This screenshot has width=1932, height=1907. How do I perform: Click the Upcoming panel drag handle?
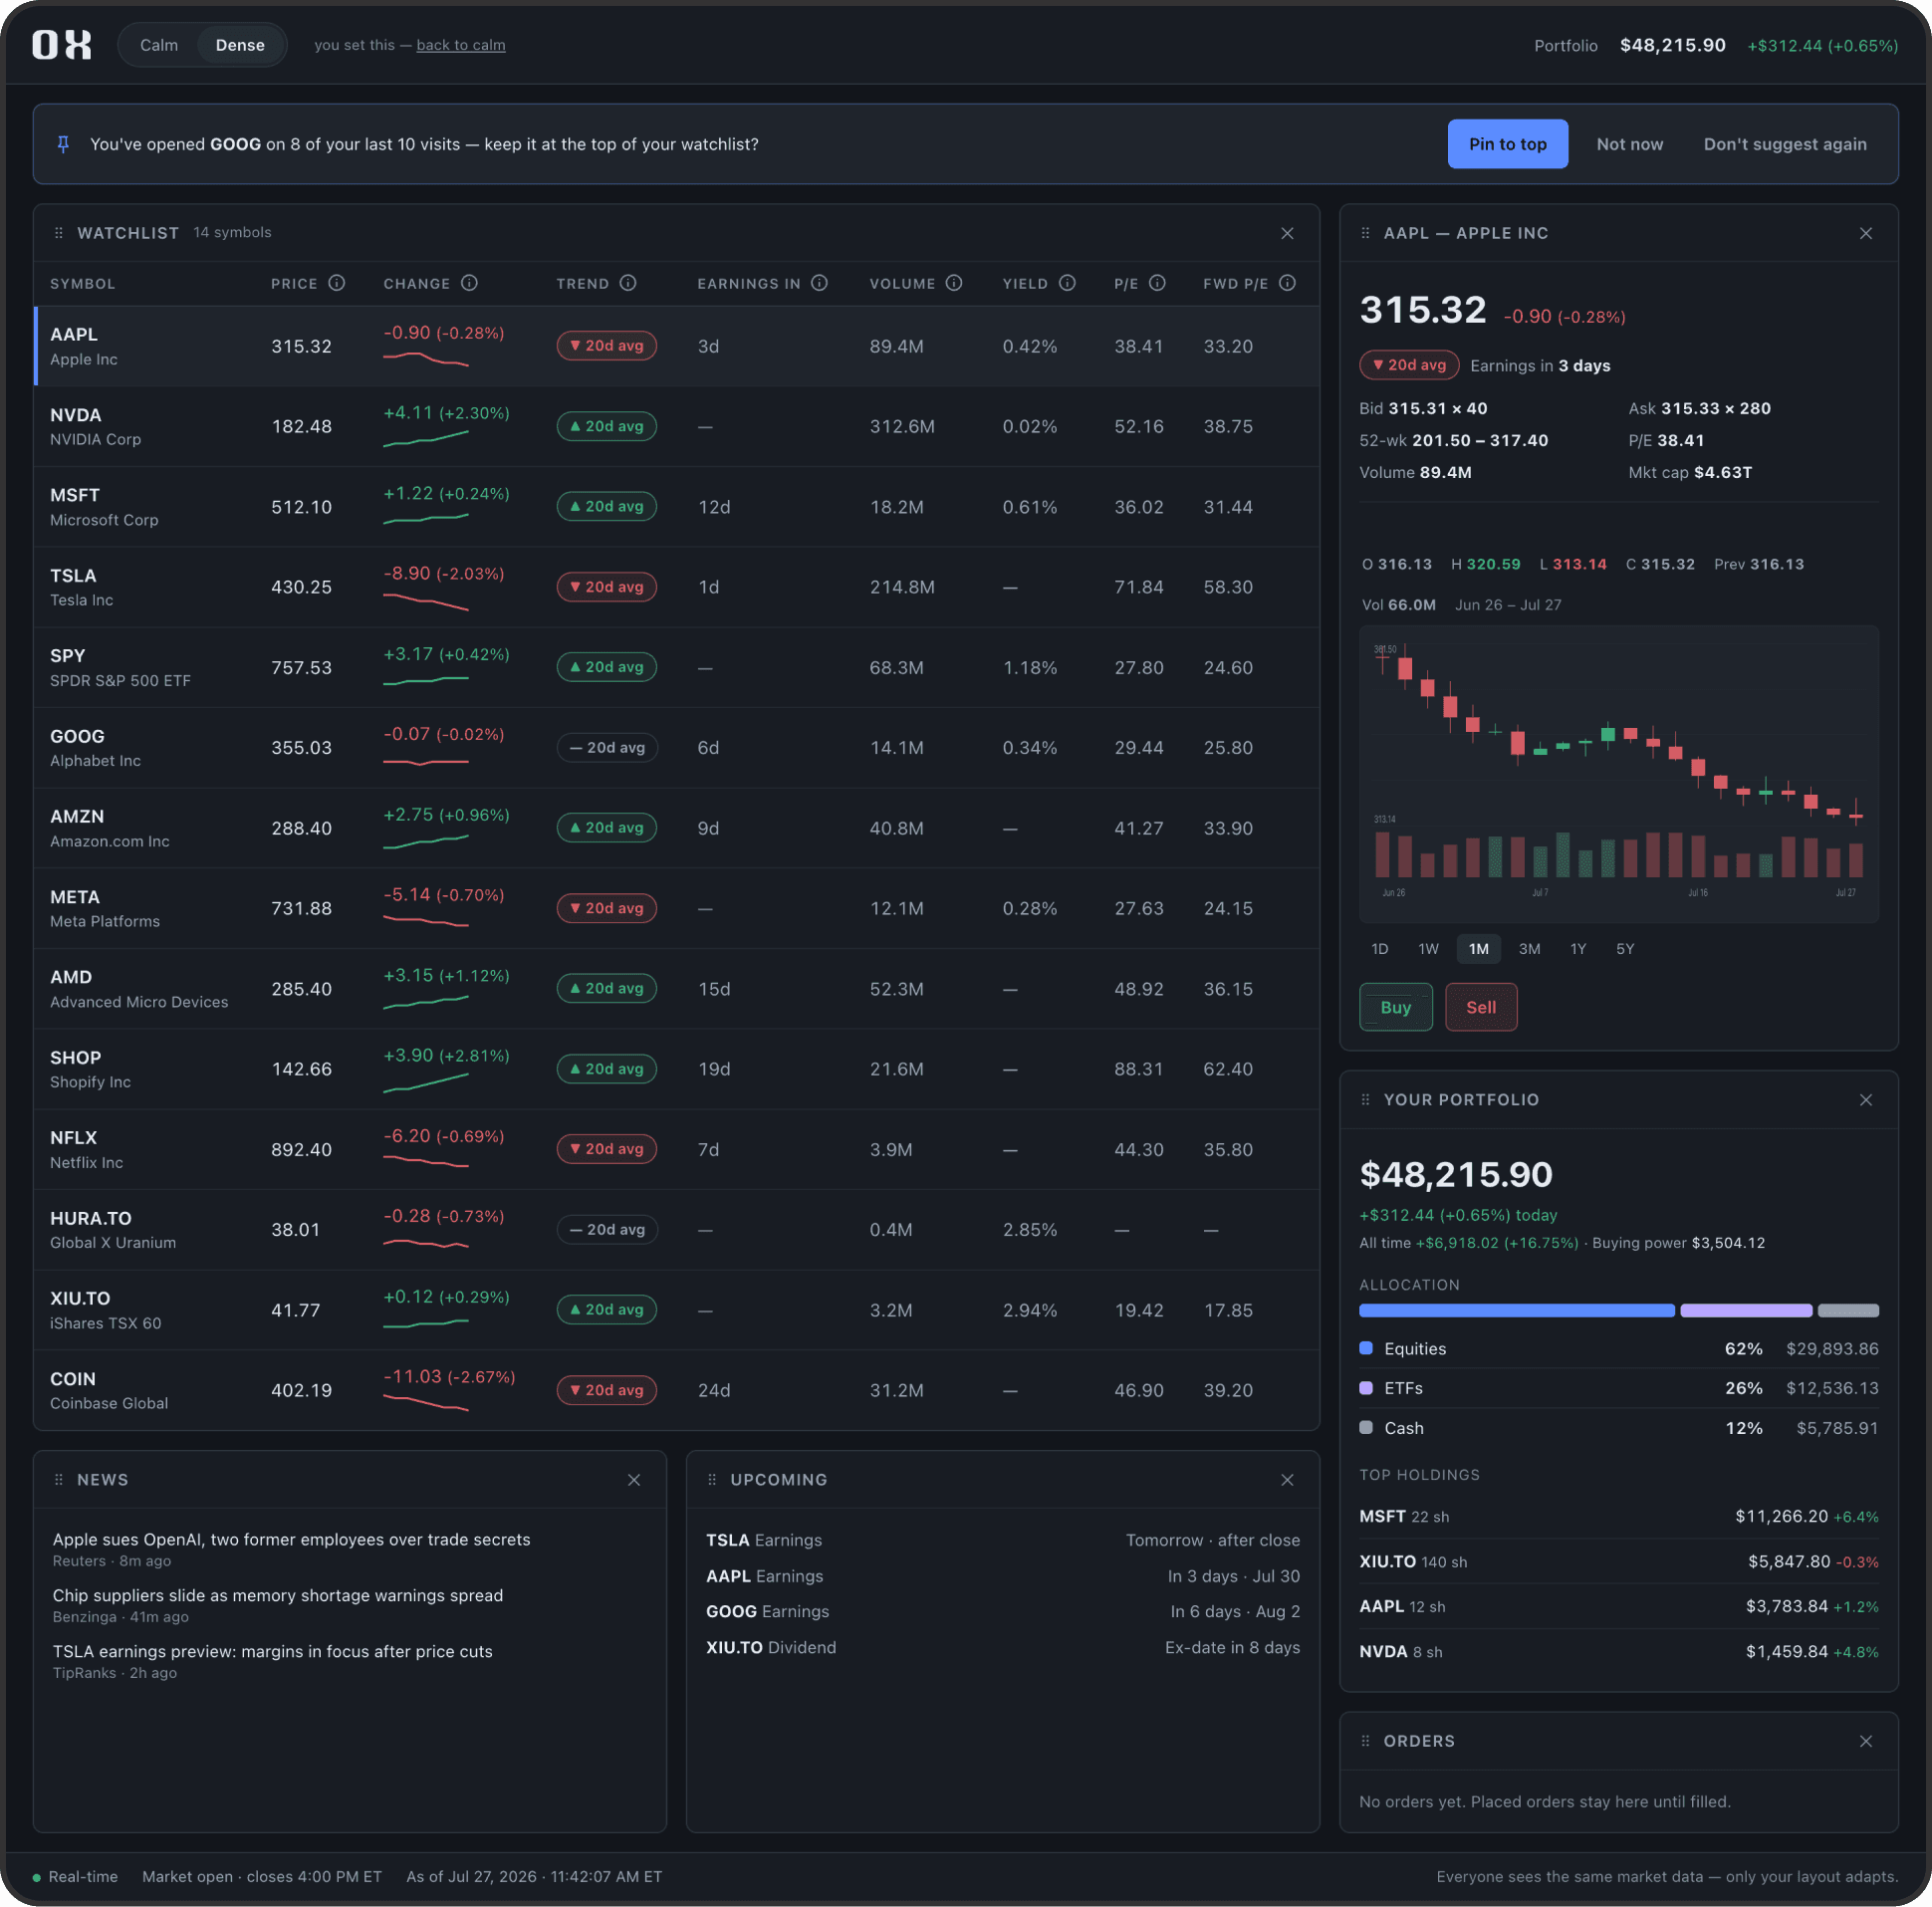(712, 1479)
